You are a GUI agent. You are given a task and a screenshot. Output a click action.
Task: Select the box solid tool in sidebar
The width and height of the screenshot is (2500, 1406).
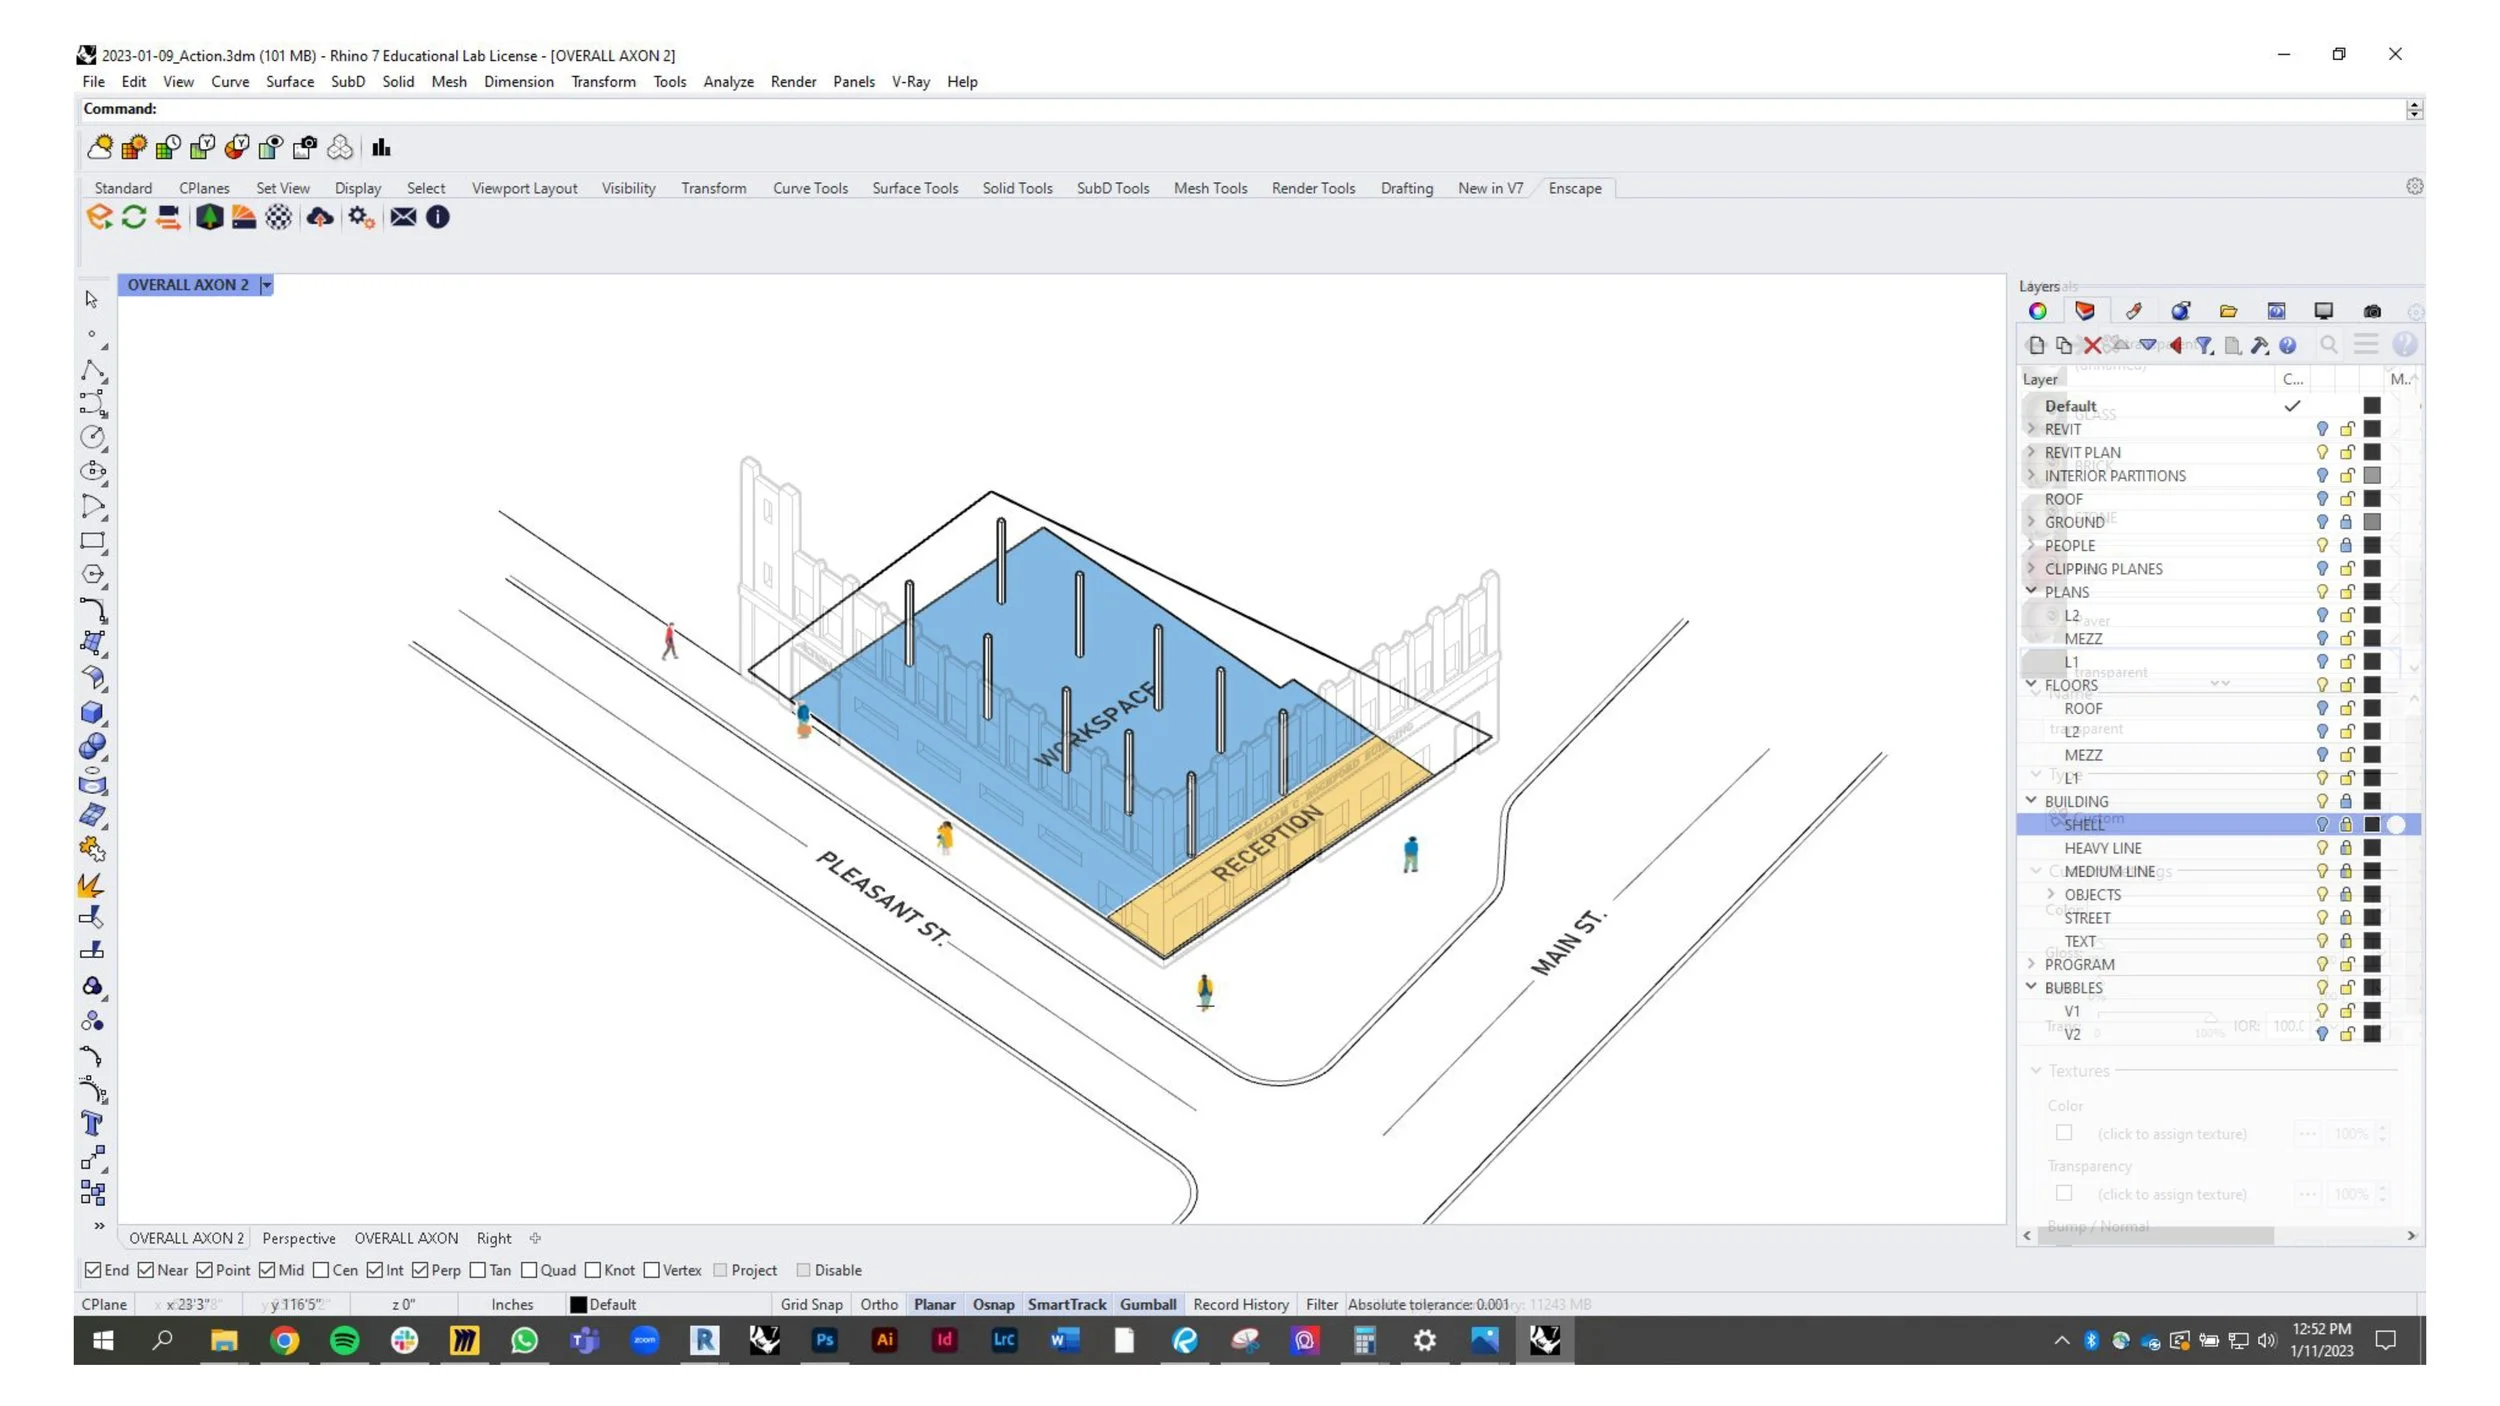pyautogui.click(x=92, y=712)
